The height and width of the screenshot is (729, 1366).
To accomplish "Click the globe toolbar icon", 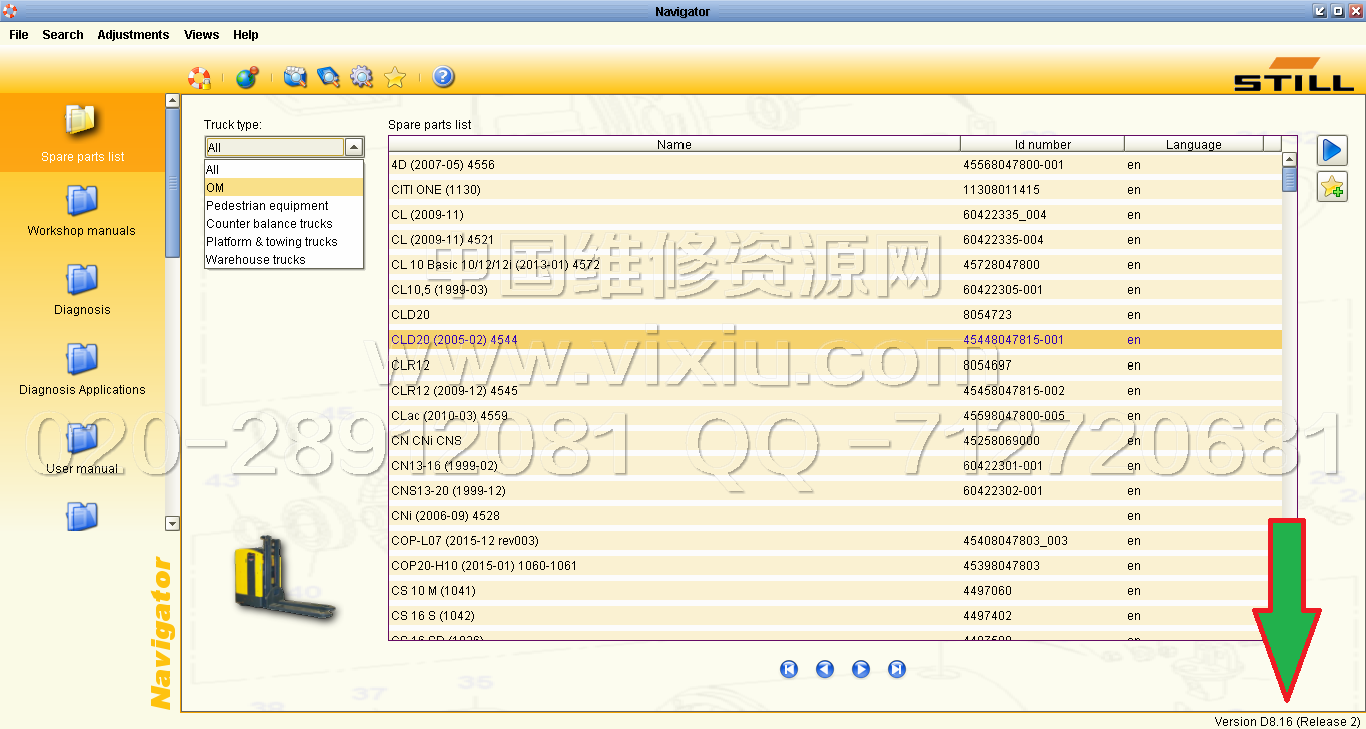I will pyautogui.click(x=246, y=77).
